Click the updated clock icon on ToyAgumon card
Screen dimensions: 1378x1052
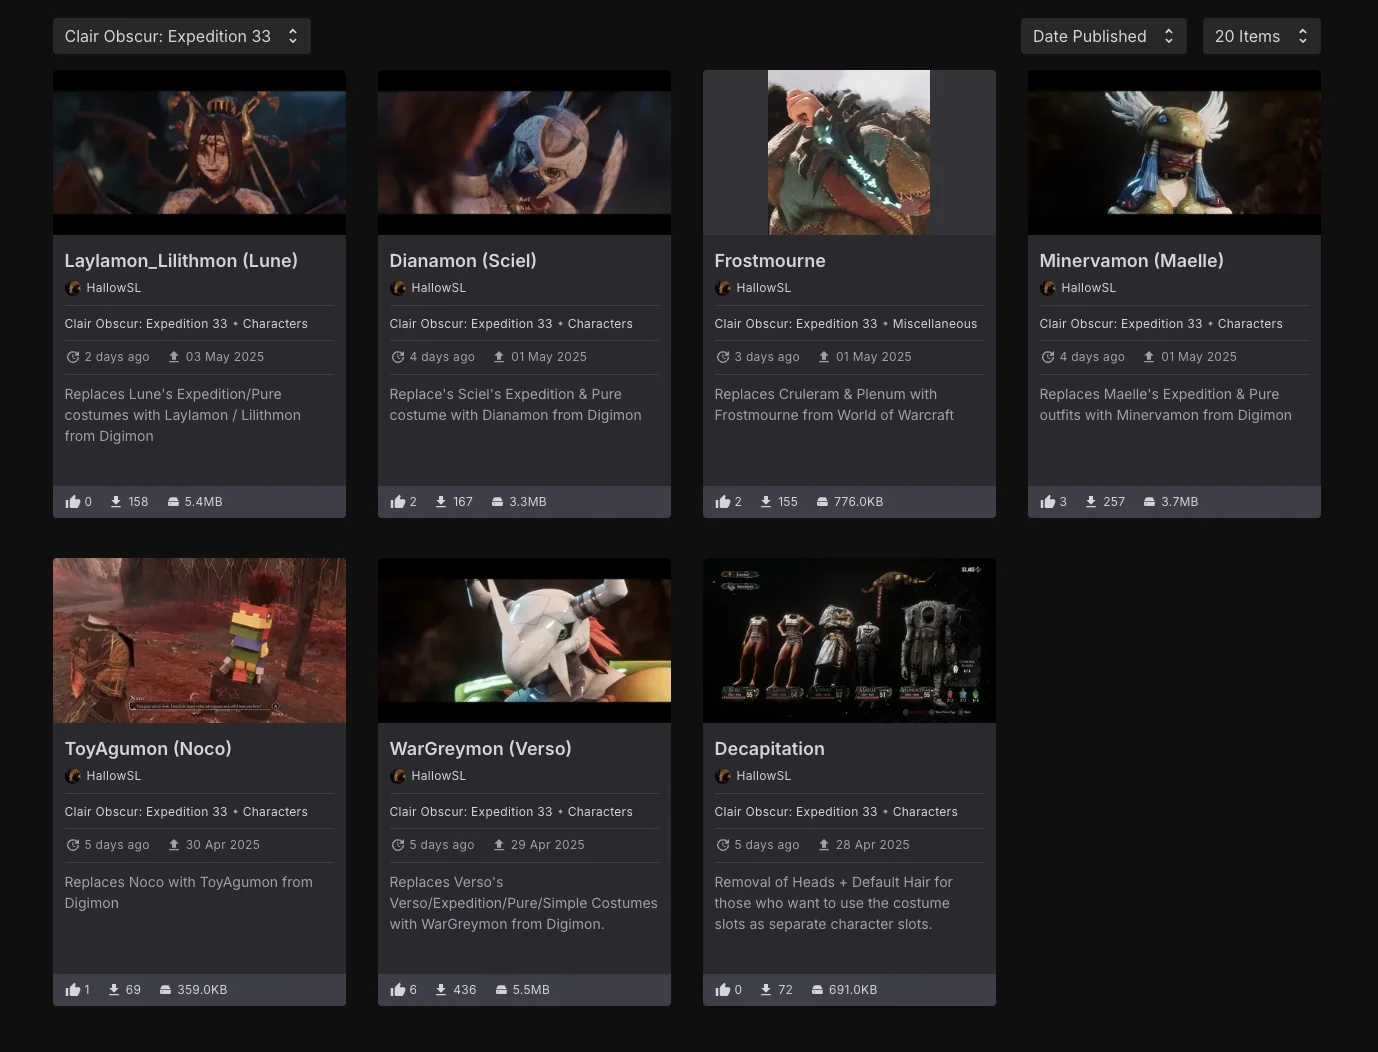[73, 845]
